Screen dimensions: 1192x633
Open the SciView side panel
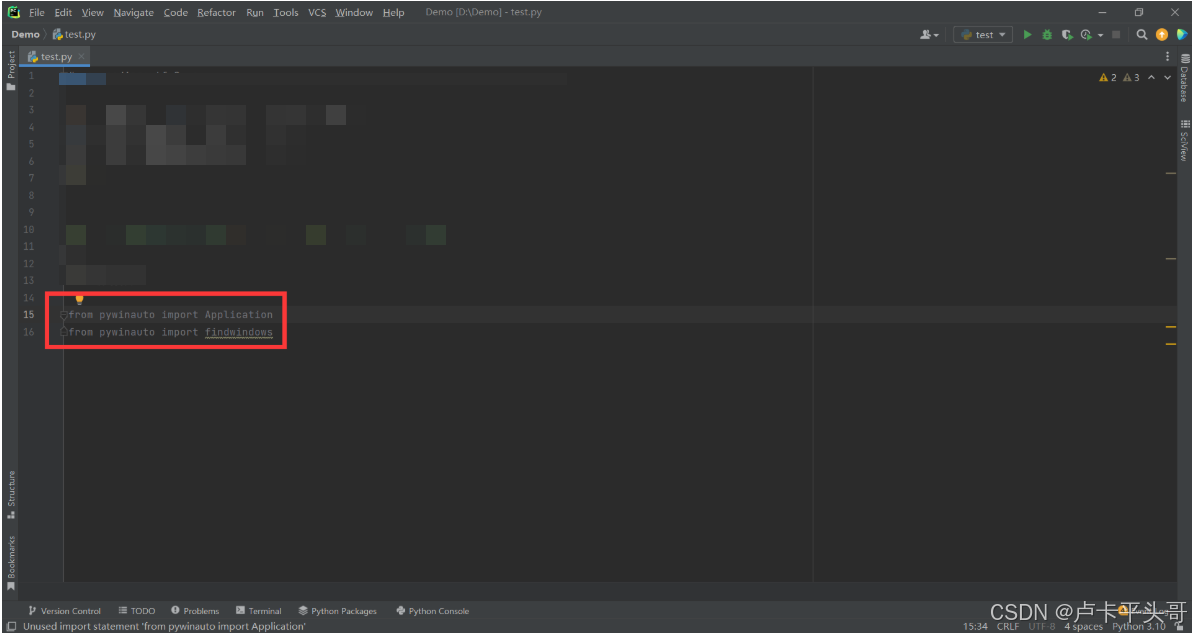pos(1184,141)
